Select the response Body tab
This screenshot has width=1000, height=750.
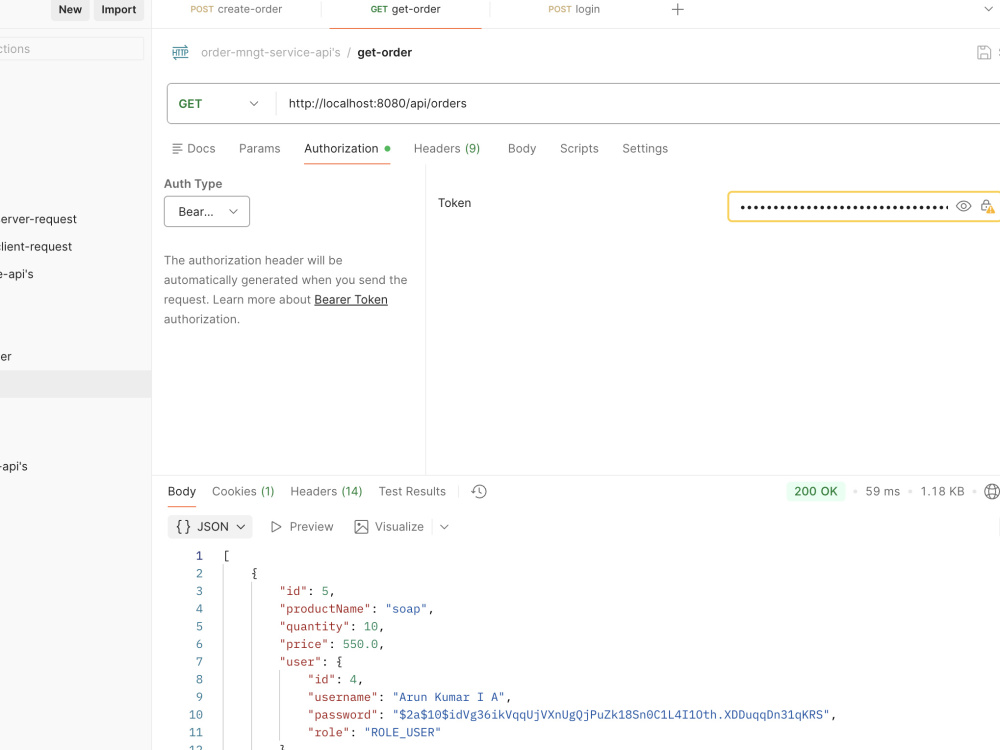point(182,492)
